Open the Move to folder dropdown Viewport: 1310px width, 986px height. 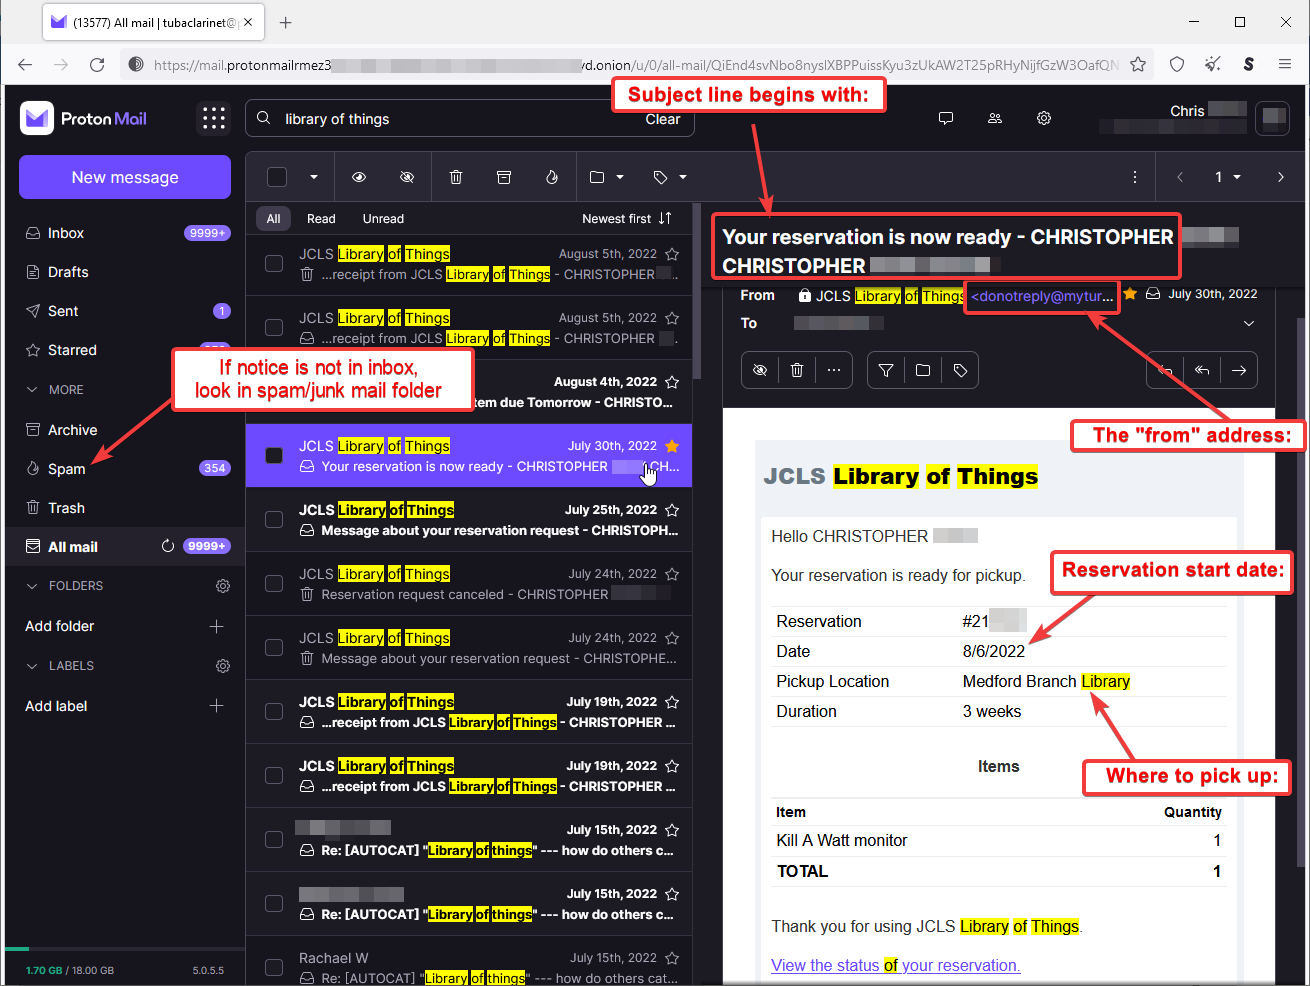point(607,177)
